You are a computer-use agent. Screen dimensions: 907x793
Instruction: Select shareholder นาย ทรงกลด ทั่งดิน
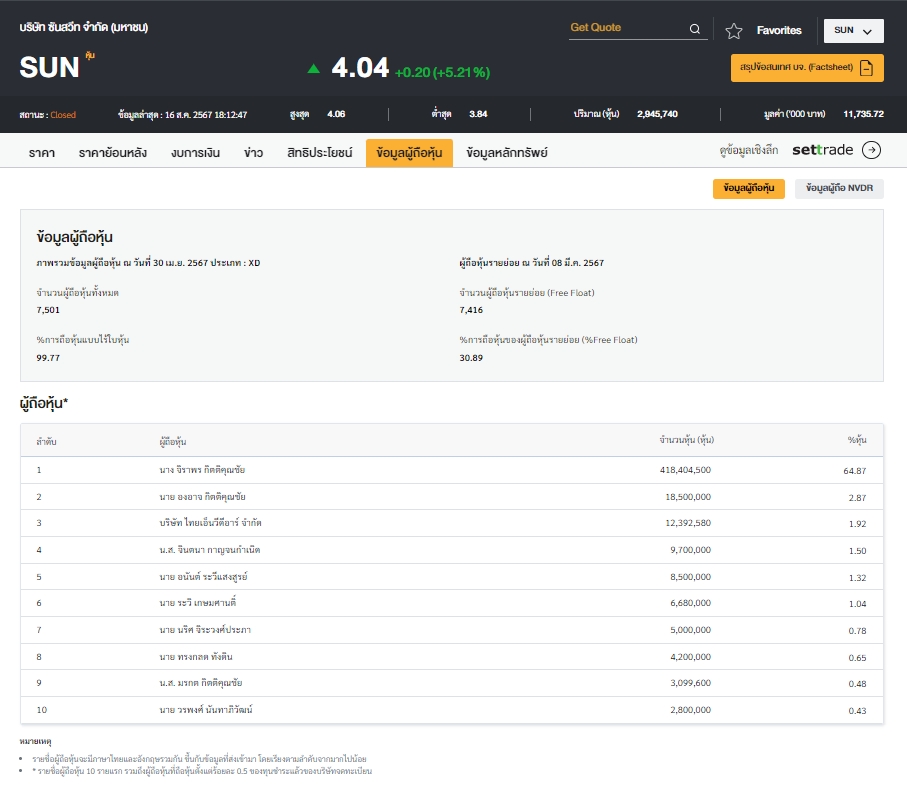pyautogui.click(x=196, y=657)
